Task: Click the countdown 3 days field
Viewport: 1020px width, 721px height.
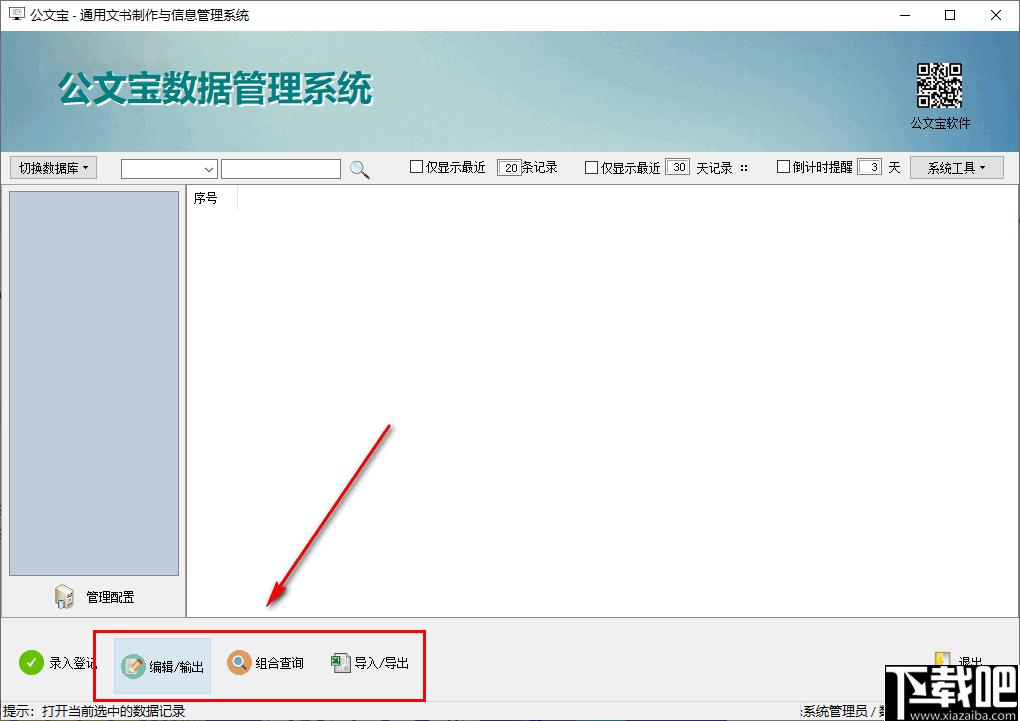Action: (x=870, y=167)
